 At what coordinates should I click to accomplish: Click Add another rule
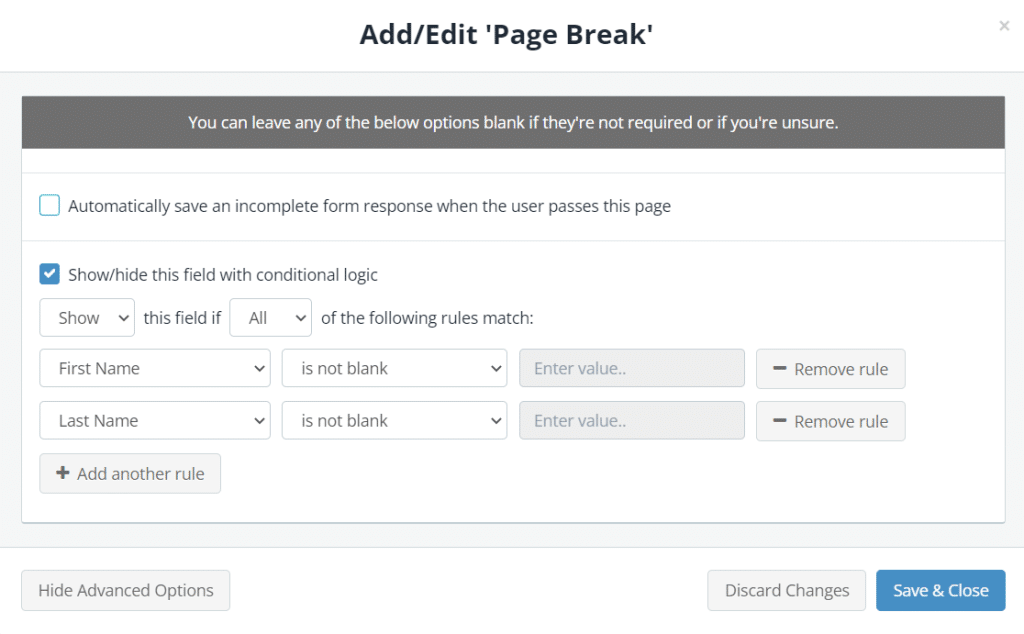click(130, 473)
